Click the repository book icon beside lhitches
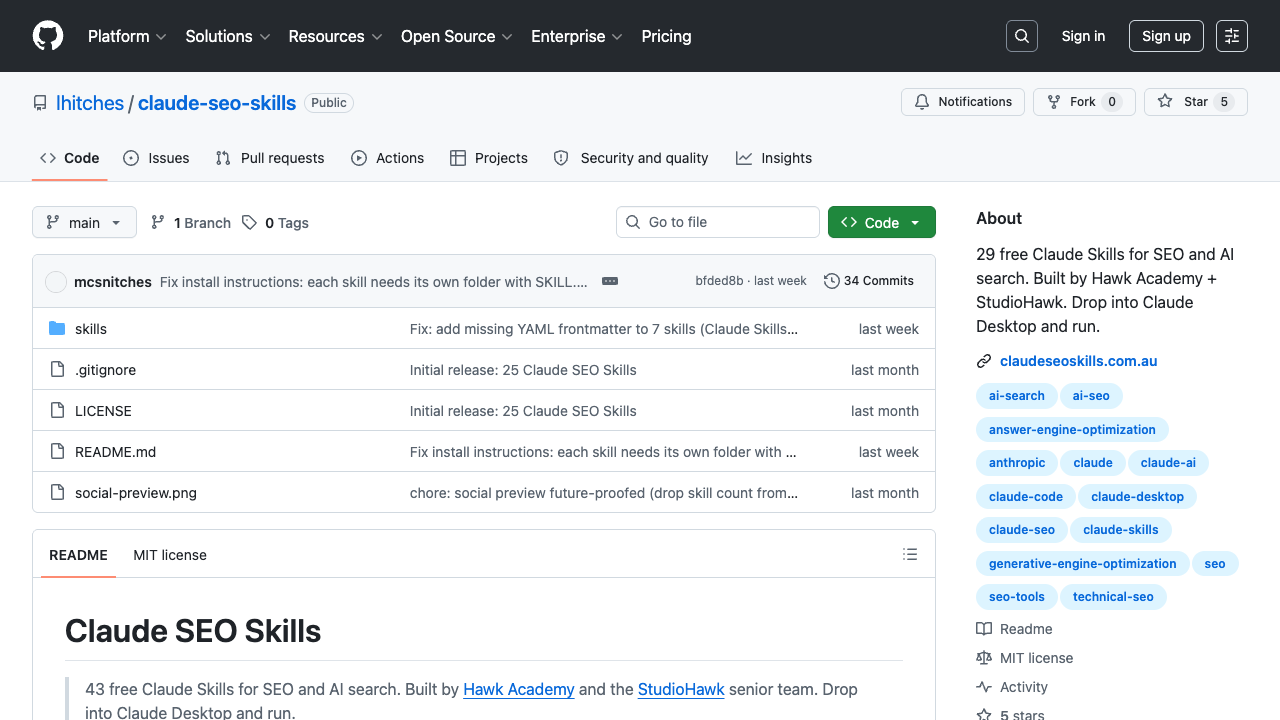This screenshot has height=720, width=1280. [40, 103]
